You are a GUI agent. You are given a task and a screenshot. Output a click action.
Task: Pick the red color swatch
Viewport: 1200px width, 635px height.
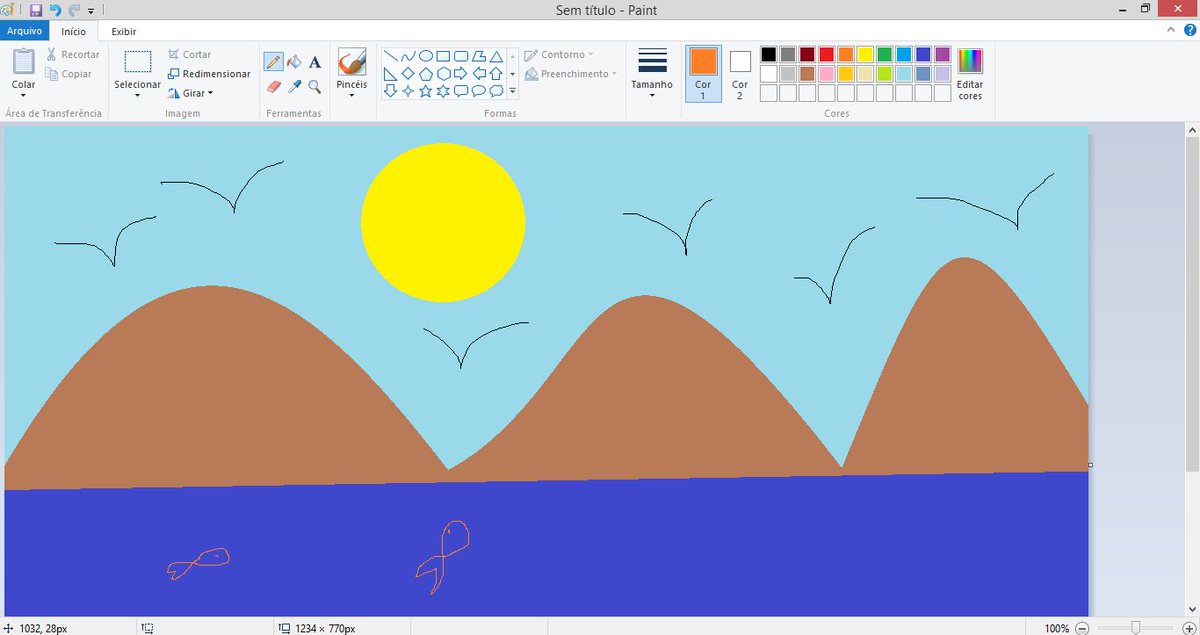(827, 54)
